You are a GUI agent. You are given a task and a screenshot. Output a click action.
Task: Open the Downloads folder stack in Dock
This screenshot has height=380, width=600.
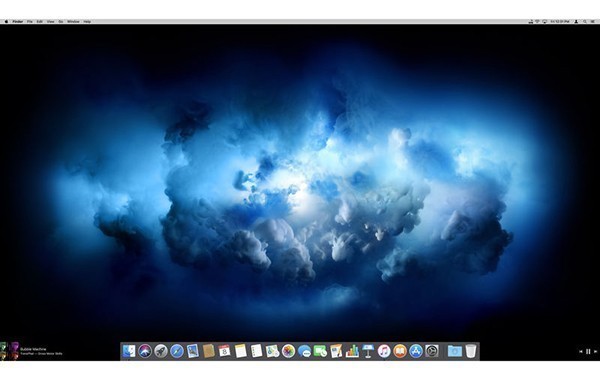(x=455, y=351)
